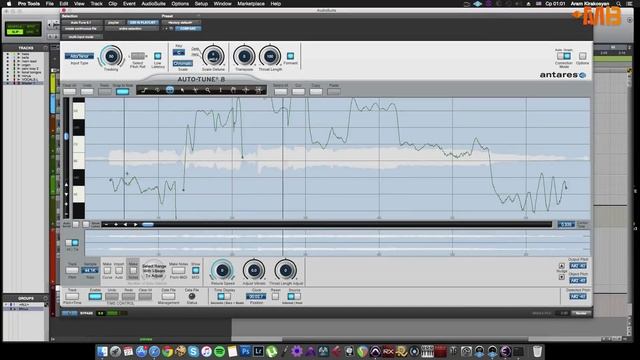
Task: Open Safari from the dock
Action: click(x=154, y=351)
